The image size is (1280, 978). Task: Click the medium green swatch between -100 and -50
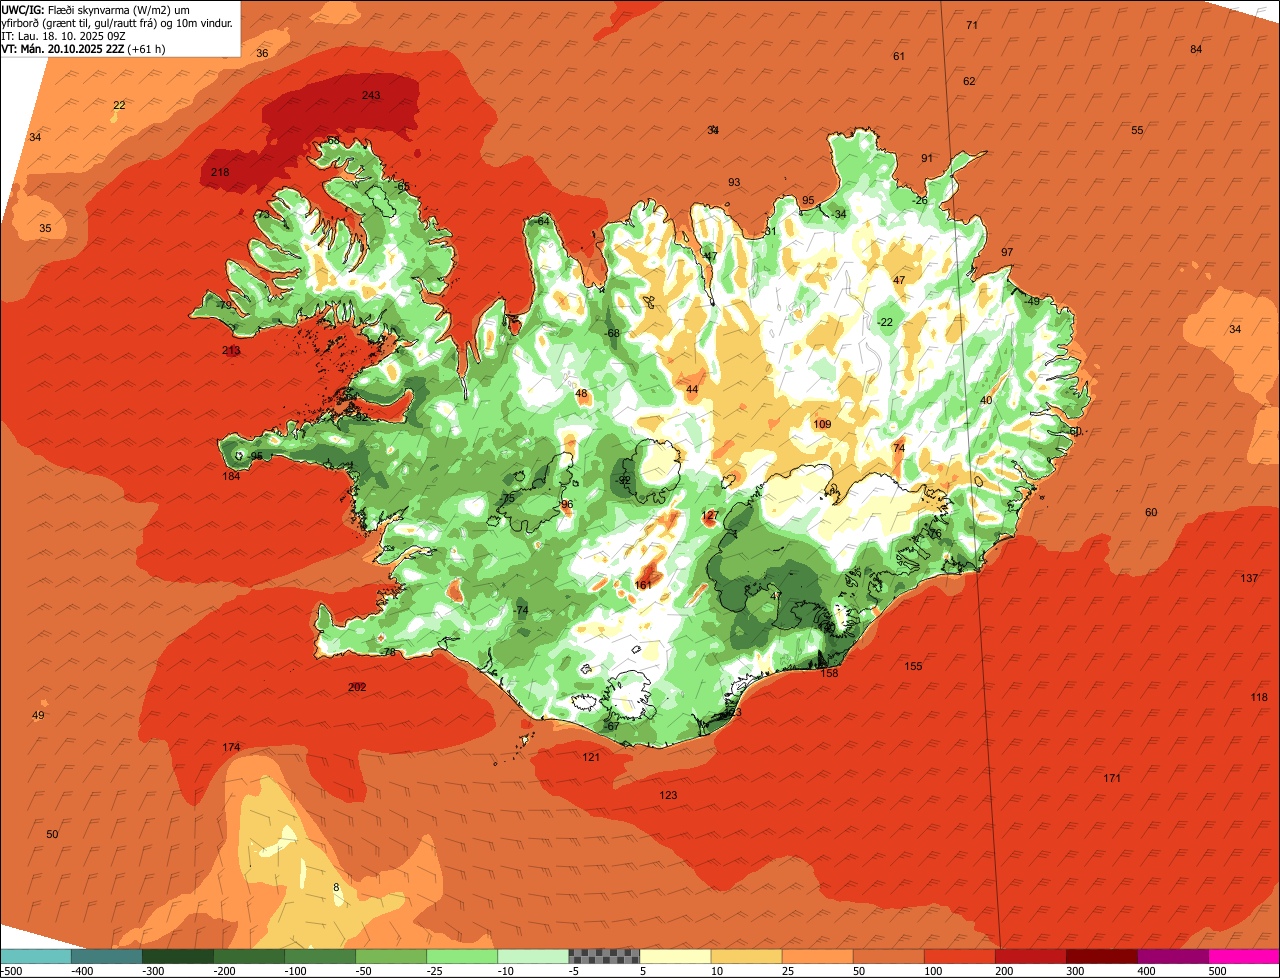tap(321, 956)
